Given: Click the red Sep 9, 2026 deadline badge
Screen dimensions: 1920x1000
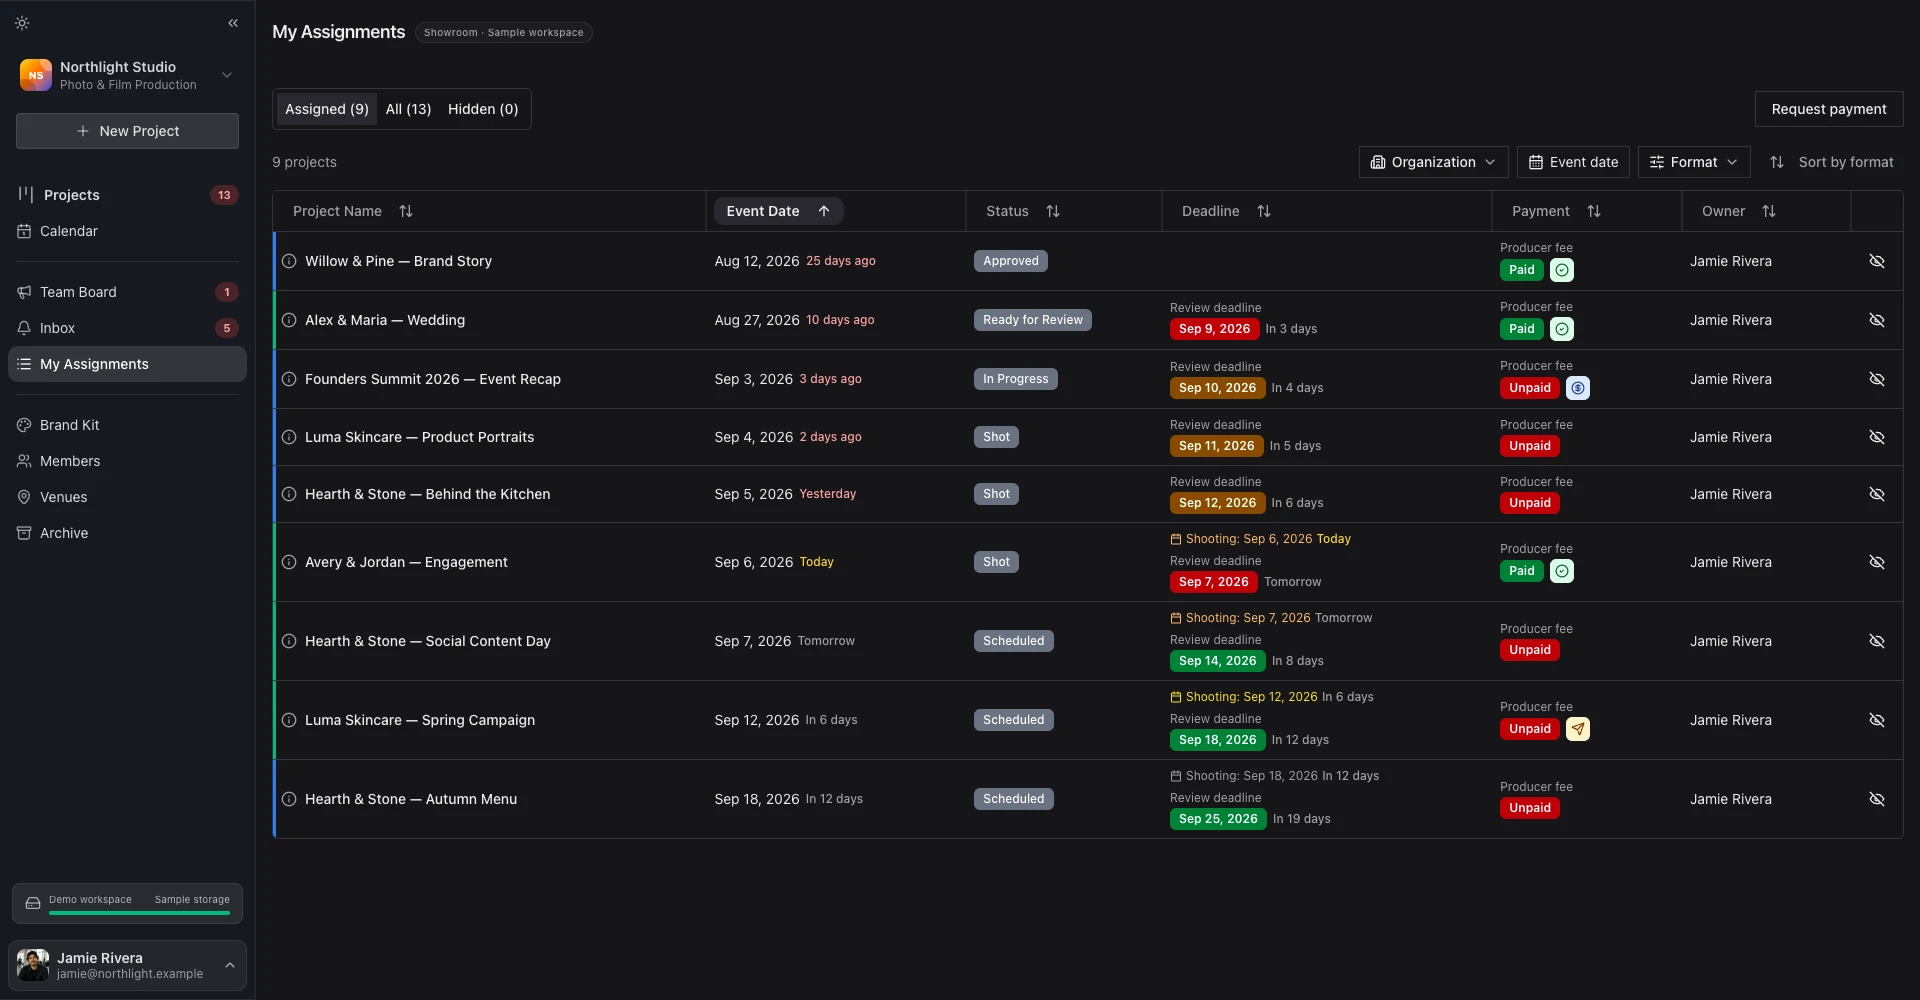Looking at the screenshot, I should [x=1214, y=329].
